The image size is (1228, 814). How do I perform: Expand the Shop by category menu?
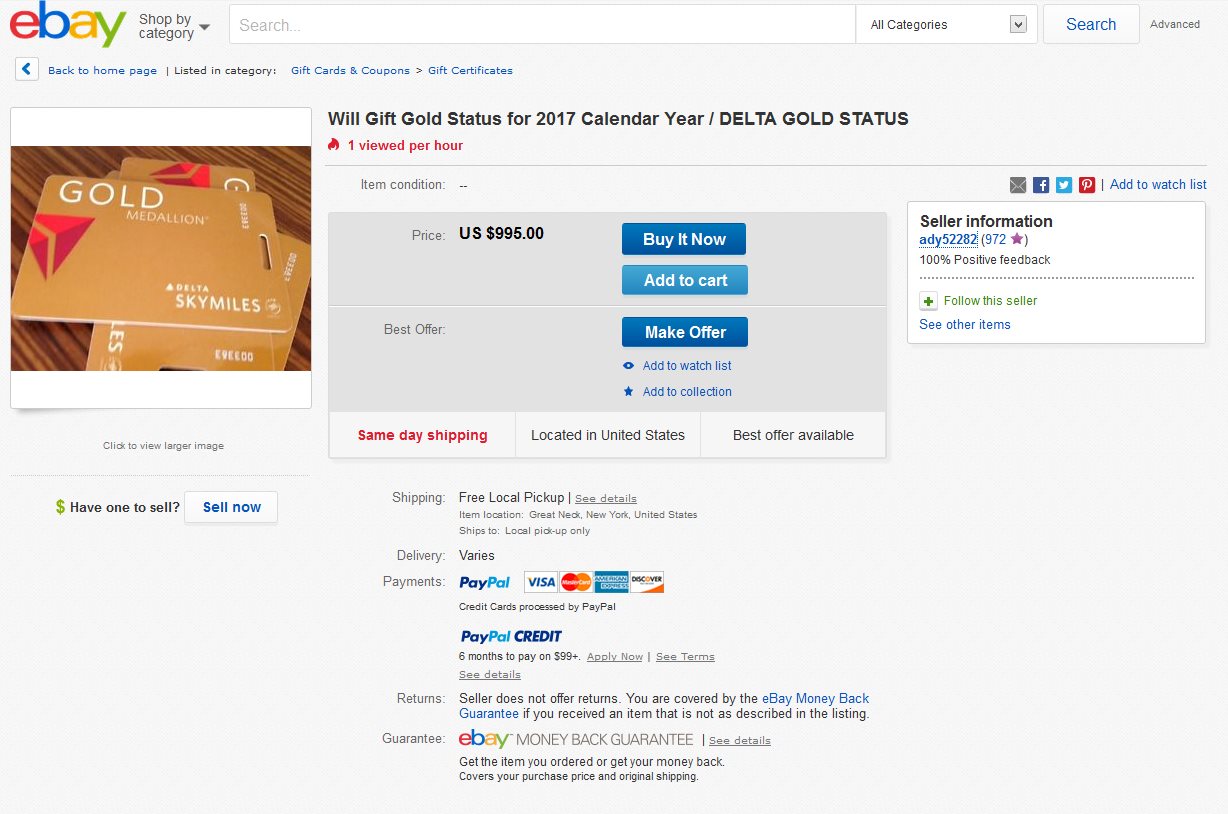coord(174,26)
